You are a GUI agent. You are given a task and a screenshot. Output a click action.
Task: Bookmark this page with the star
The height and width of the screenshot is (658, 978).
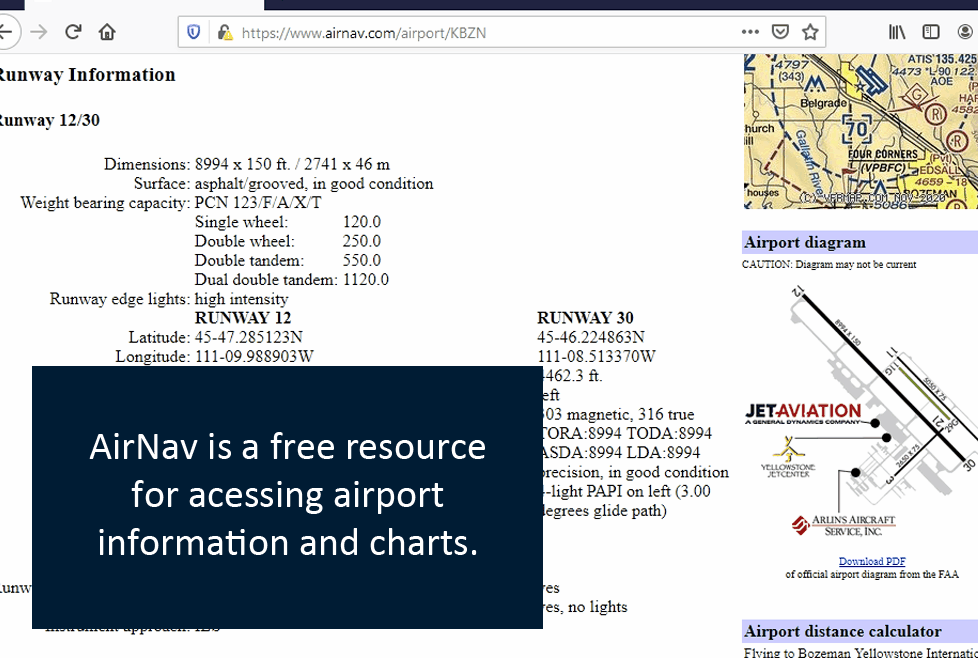(x=810, y=32)
